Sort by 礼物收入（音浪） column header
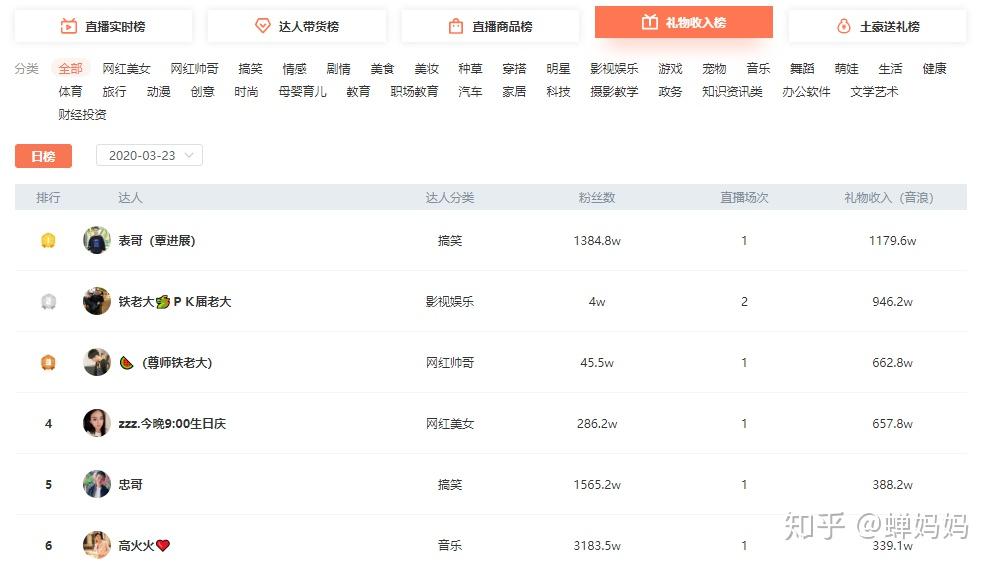This screenshot has height=568, width=996. coord(888,198)
